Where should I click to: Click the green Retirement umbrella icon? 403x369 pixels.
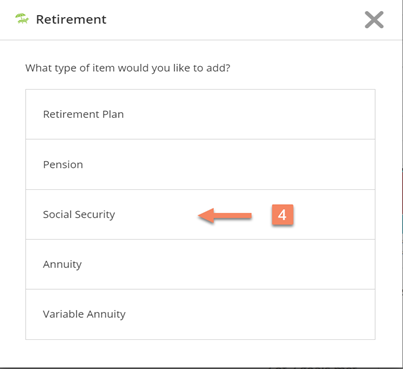[22, 19]
